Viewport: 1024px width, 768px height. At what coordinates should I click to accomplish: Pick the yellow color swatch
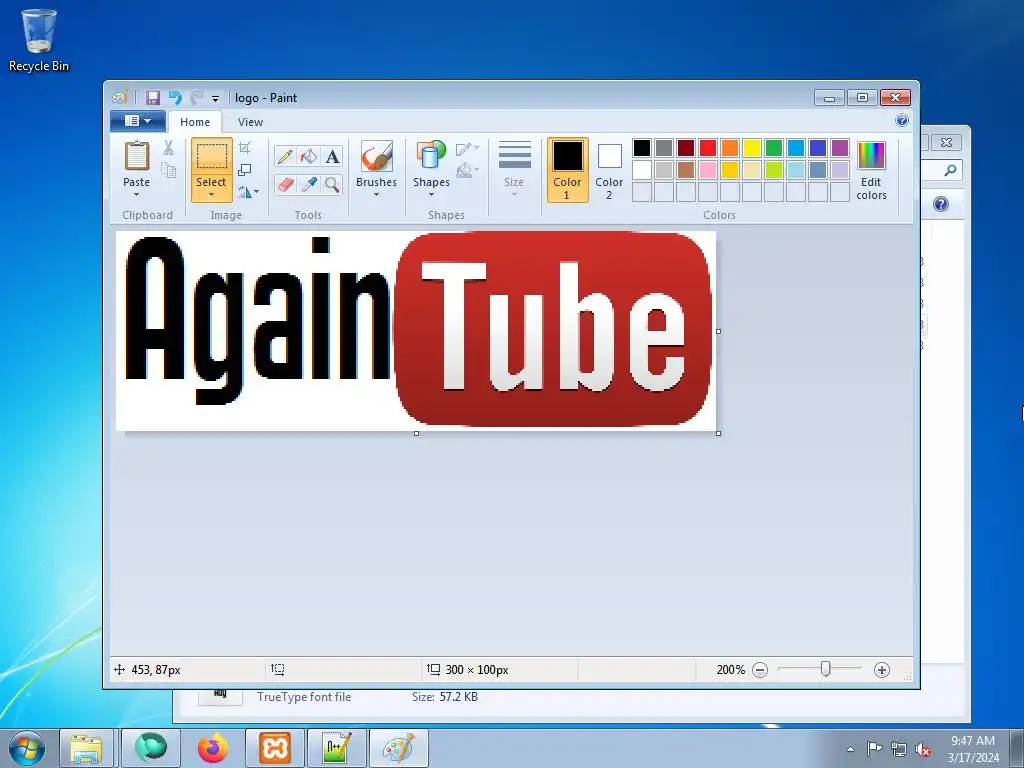coord(752,148)
